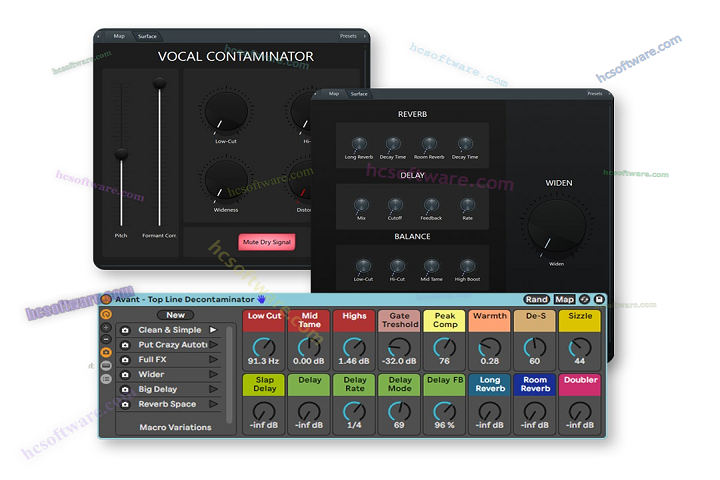Click camera icon of Wider variation
This screenshot has height=480, width=720.
pyautogui.click(x=125, y=375)
